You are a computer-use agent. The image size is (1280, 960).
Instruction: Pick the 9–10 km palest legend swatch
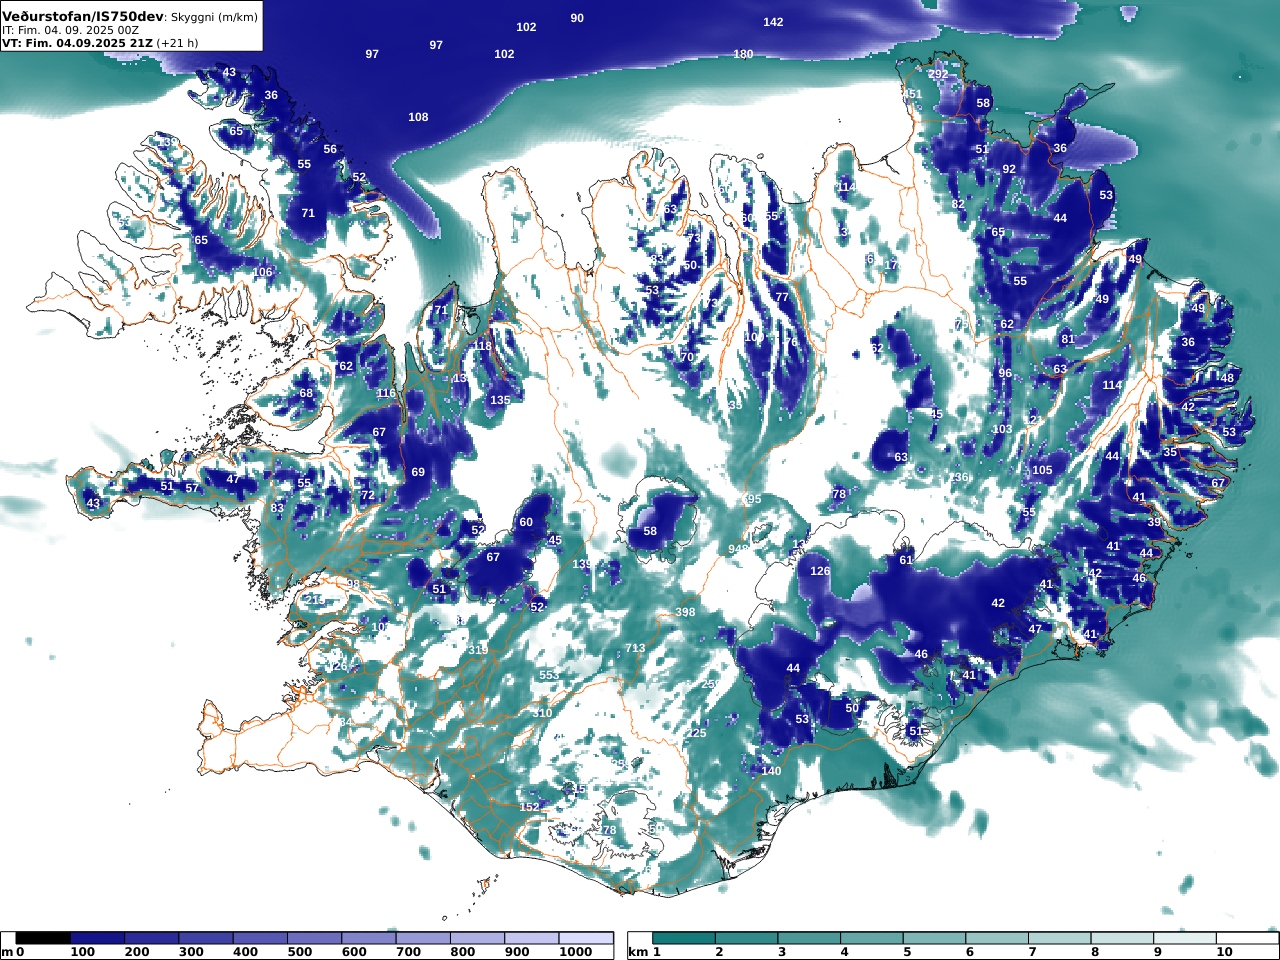pos(1184,938)
